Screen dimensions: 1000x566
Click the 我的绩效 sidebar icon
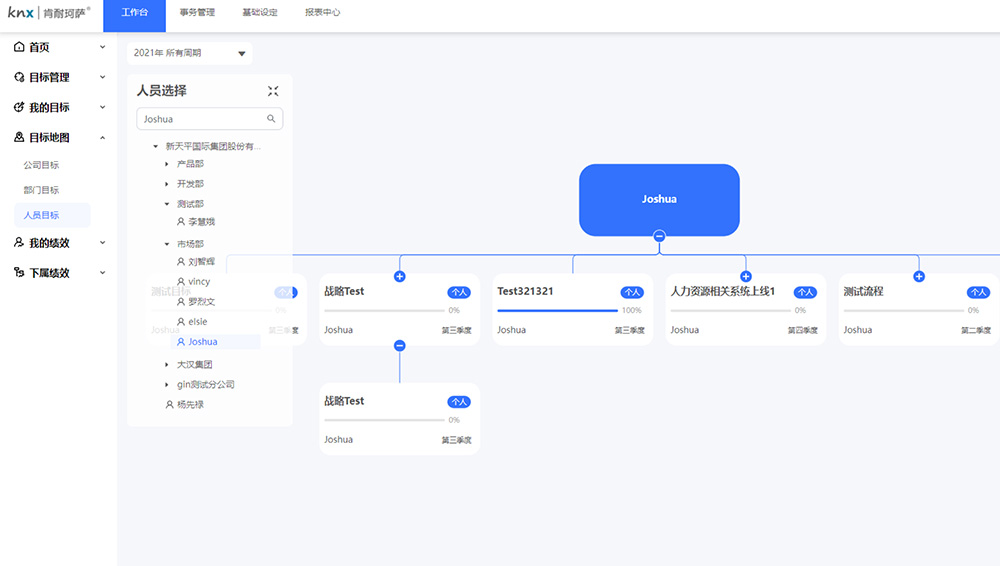[19, 242]
